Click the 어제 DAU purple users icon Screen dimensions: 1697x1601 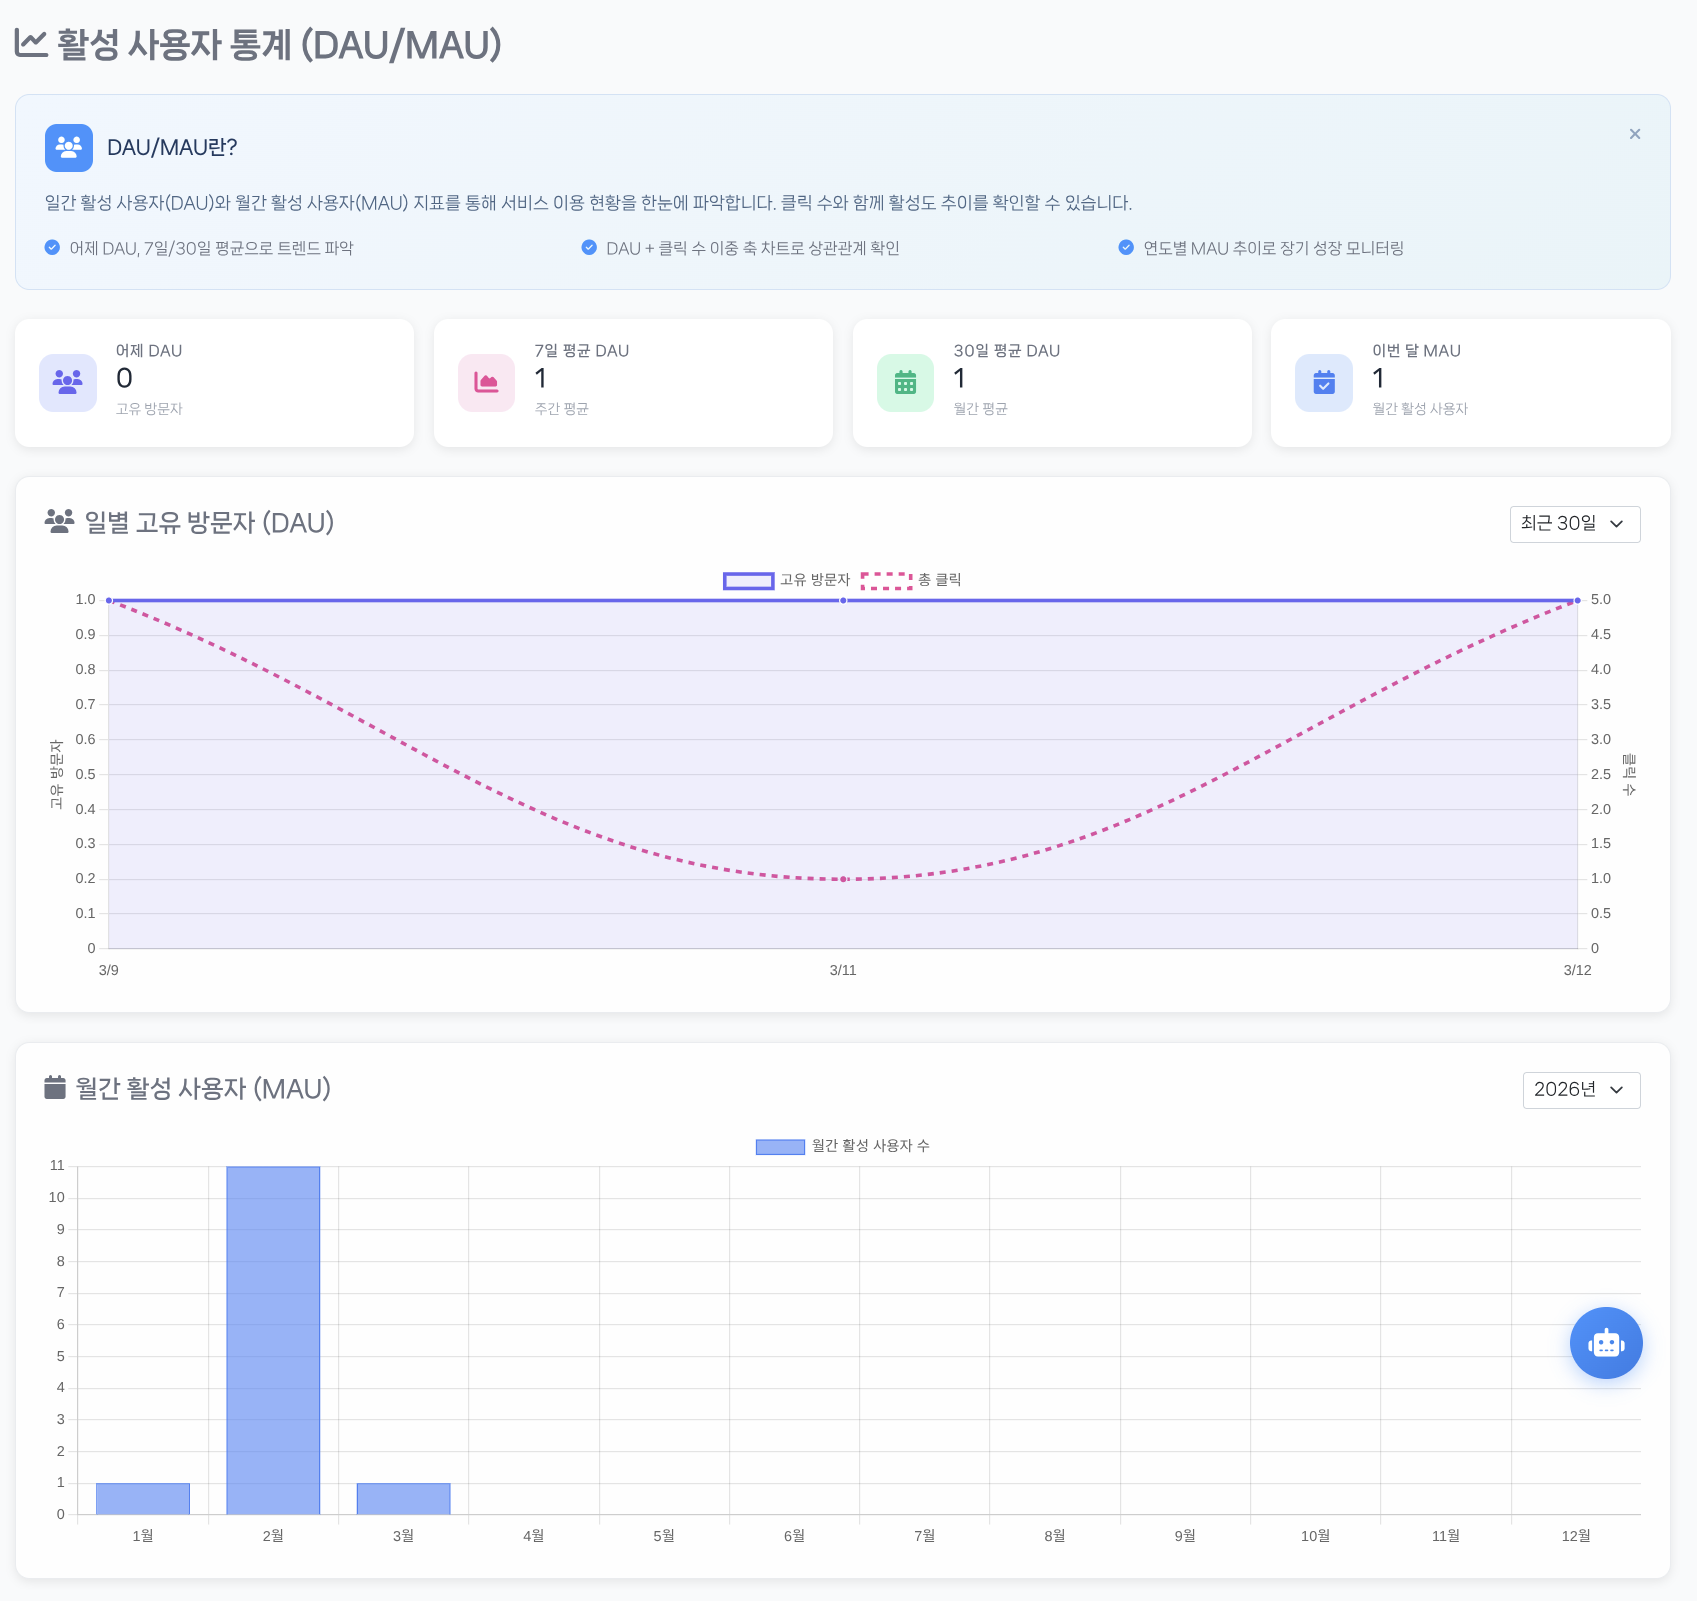pyautogui.click(x=68, y=383)
